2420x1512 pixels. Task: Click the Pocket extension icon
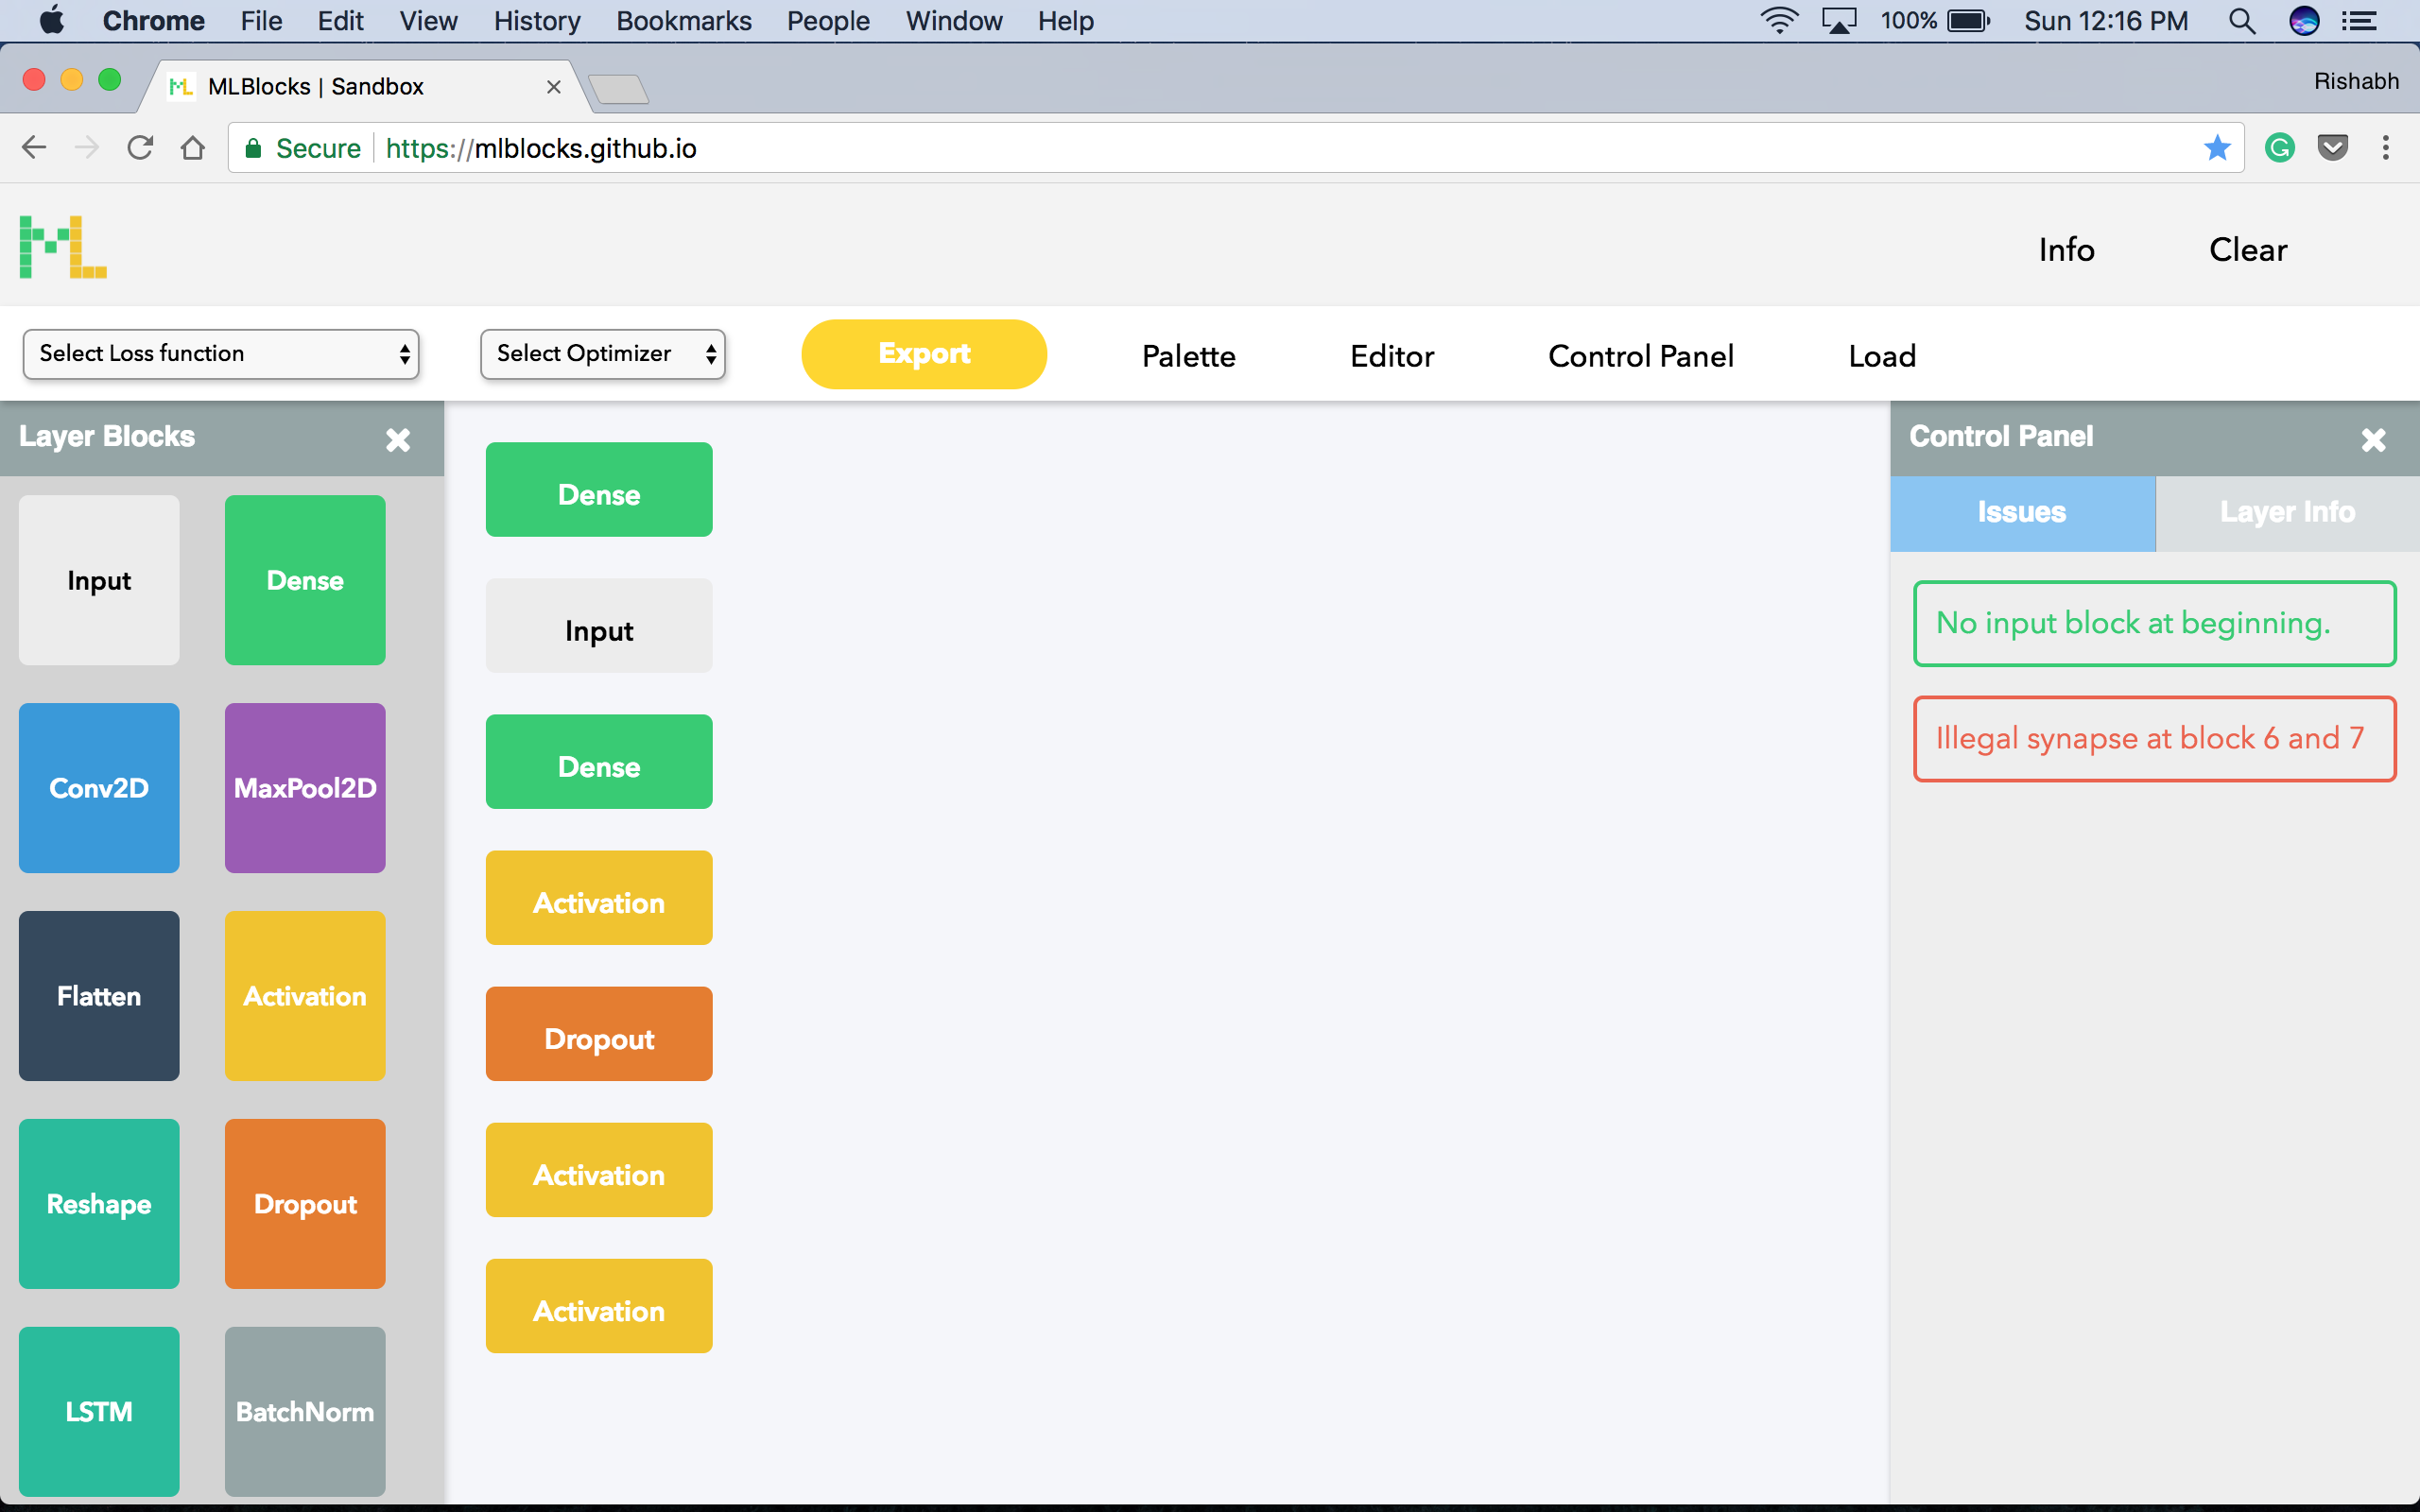point(2332,148)
